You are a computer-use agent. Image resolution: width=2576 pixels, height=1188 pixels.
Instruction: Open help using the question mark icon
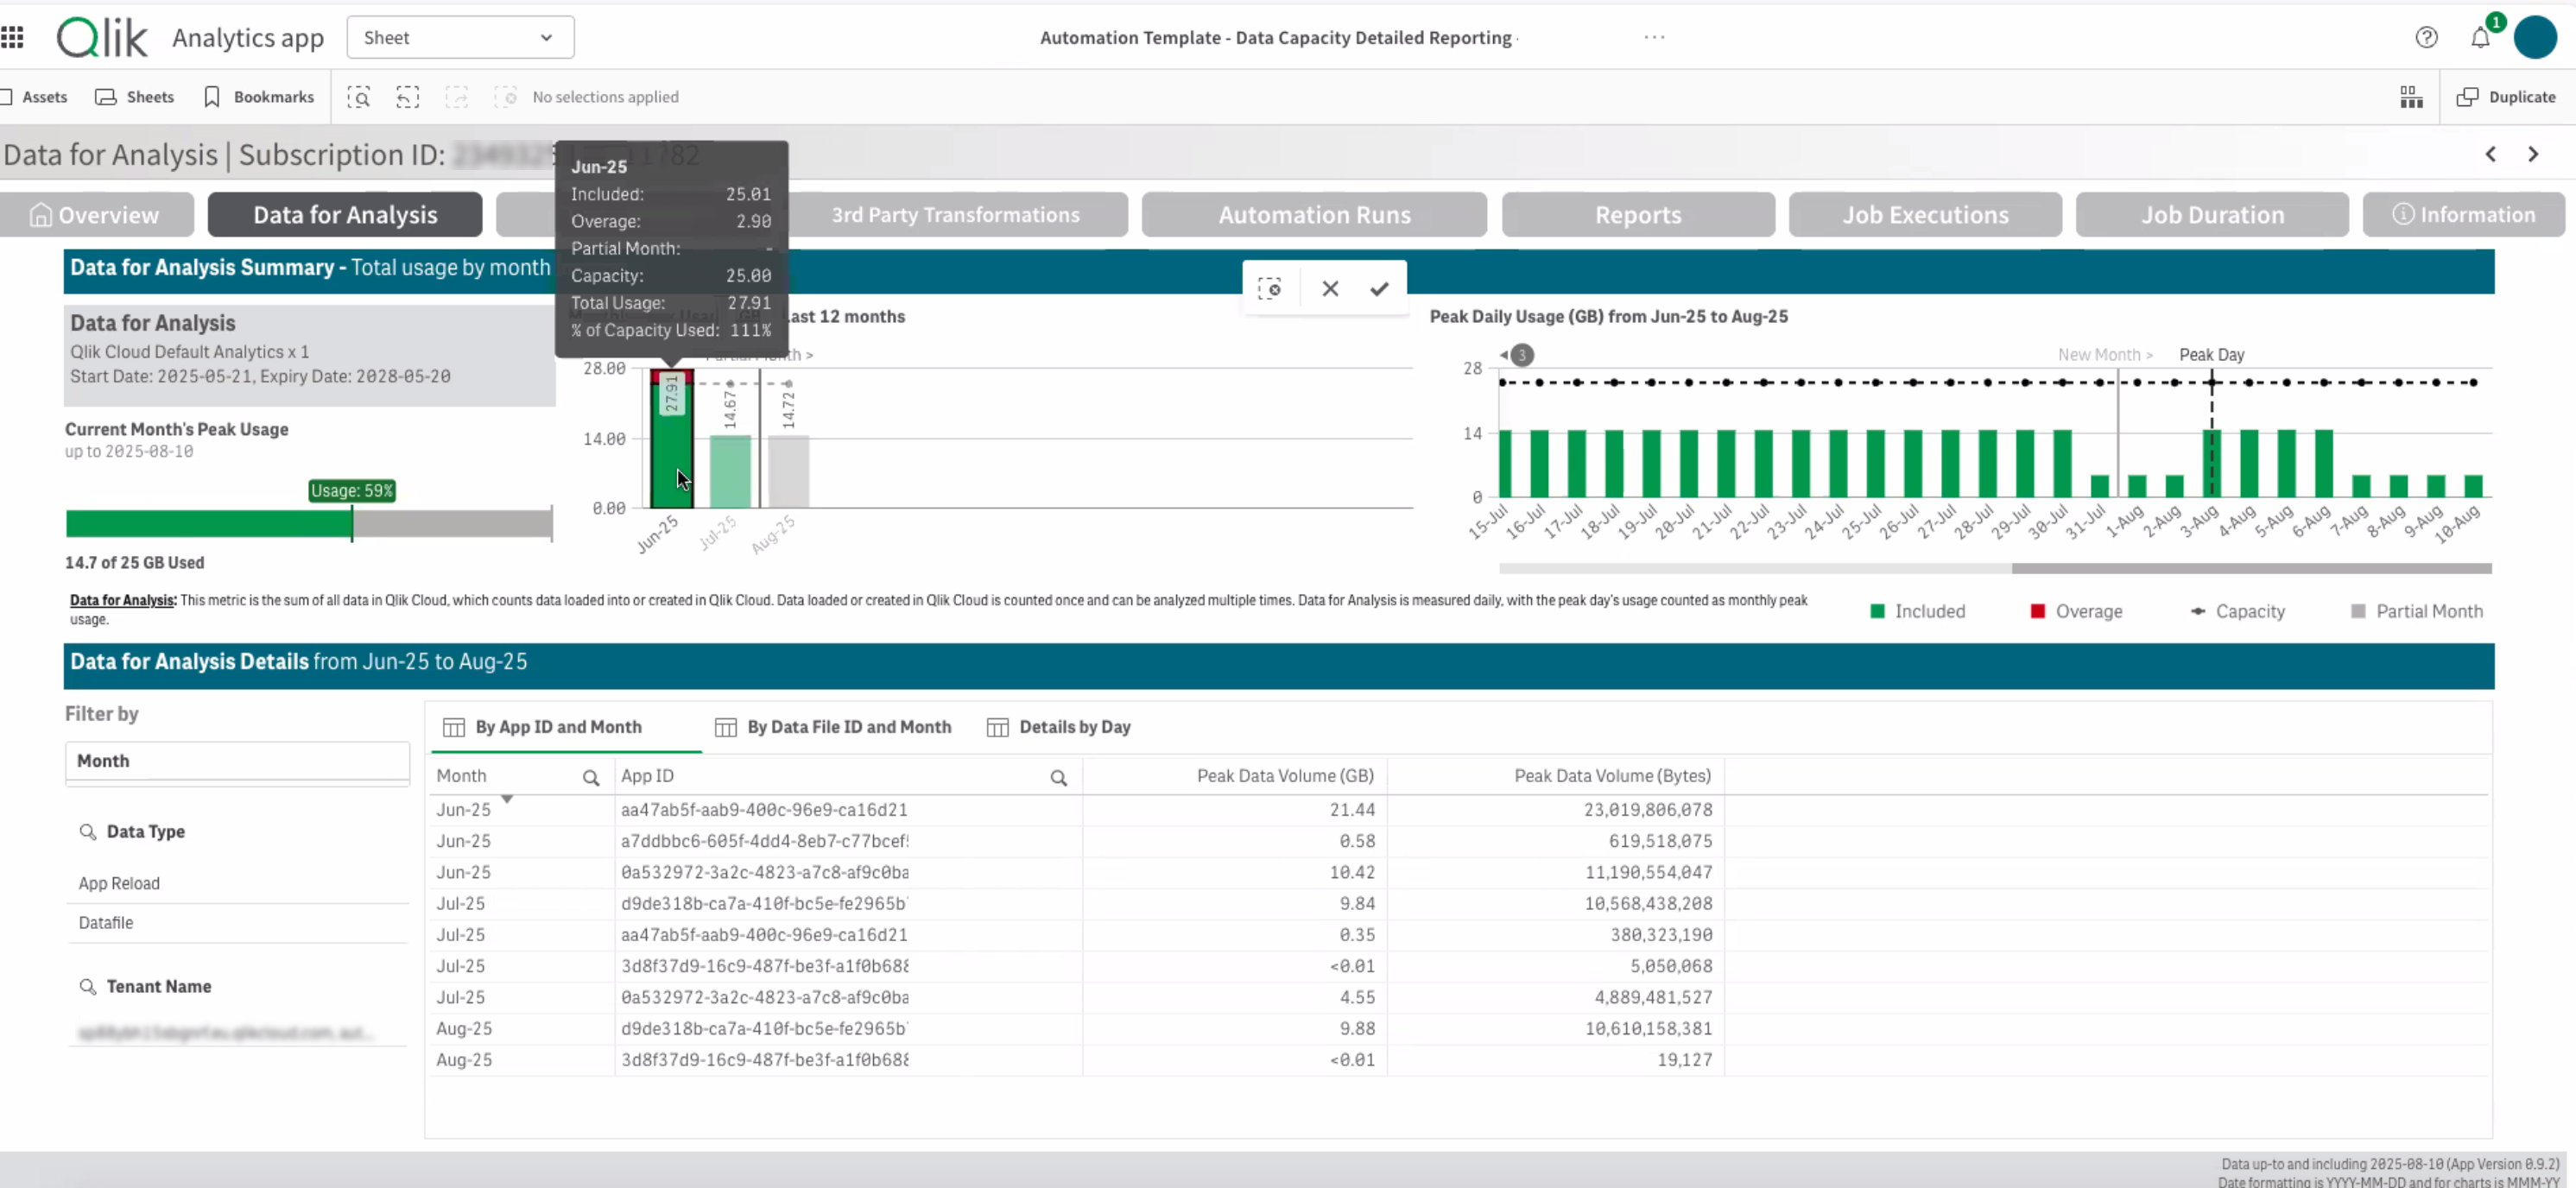point(2427,37)
